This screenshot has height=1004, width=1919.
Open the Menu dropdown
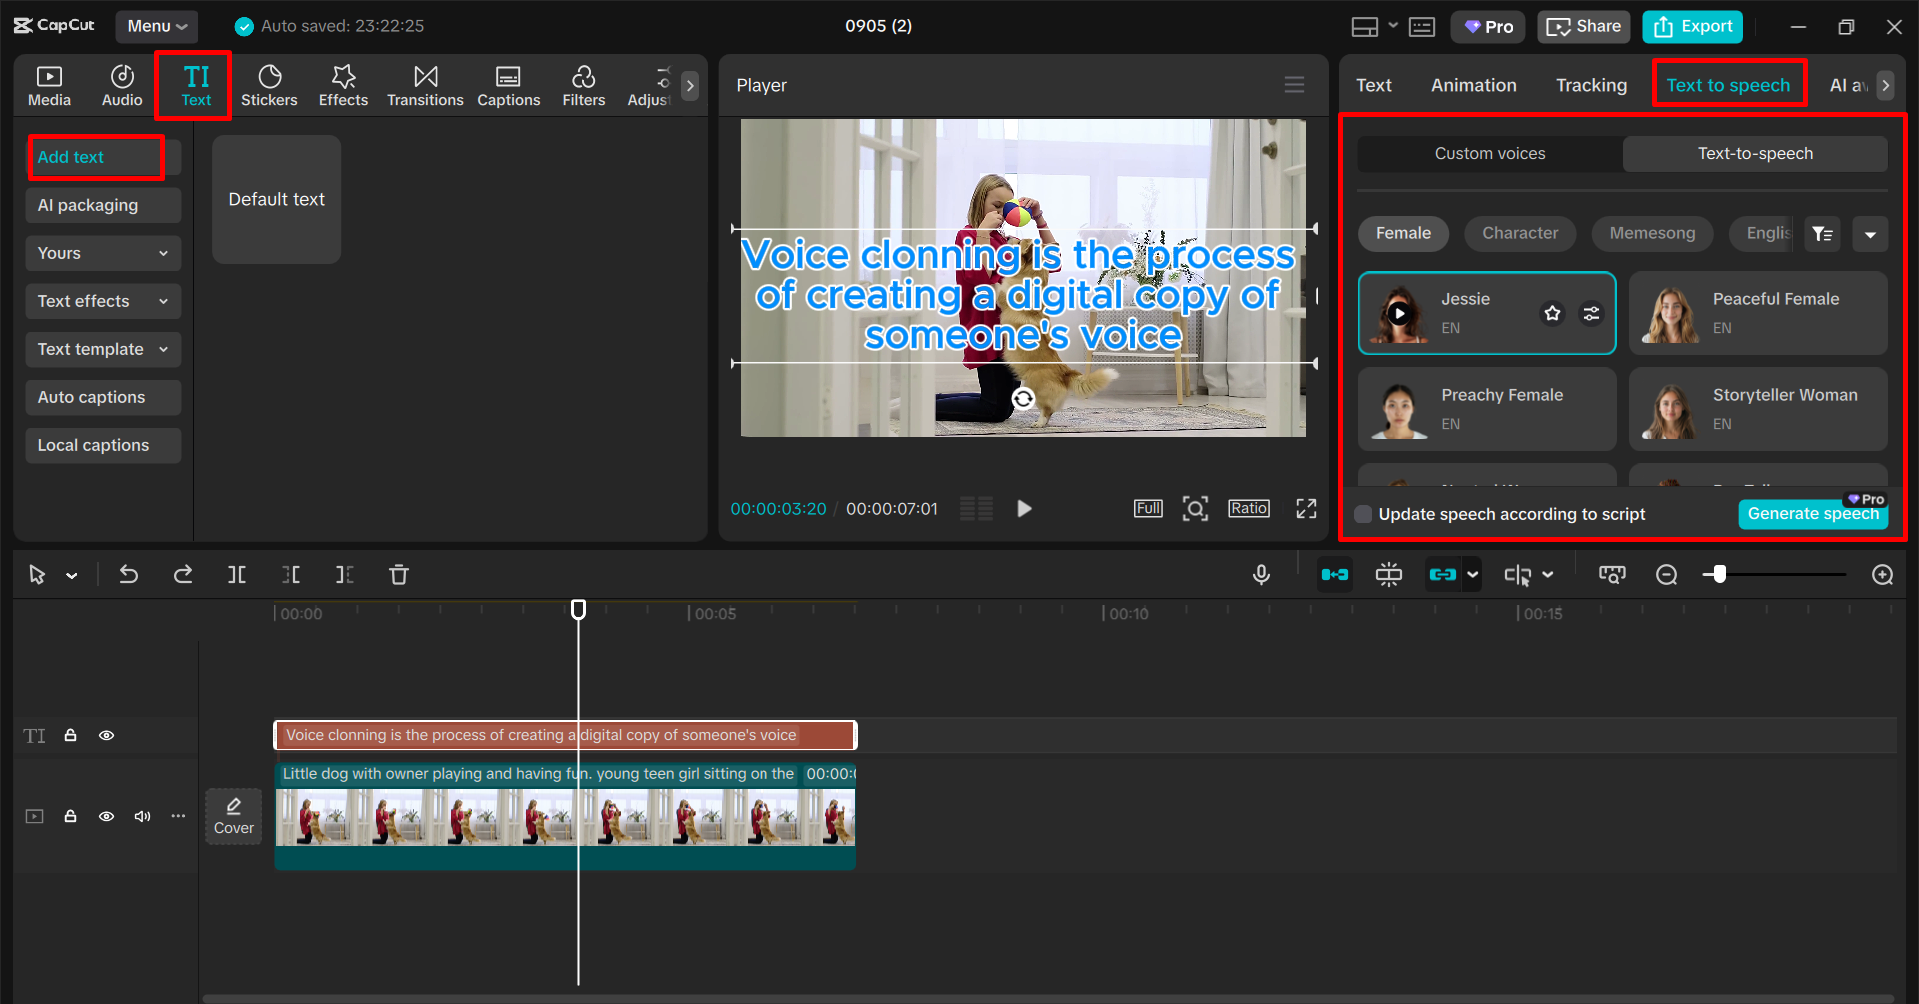pos(156,26)
